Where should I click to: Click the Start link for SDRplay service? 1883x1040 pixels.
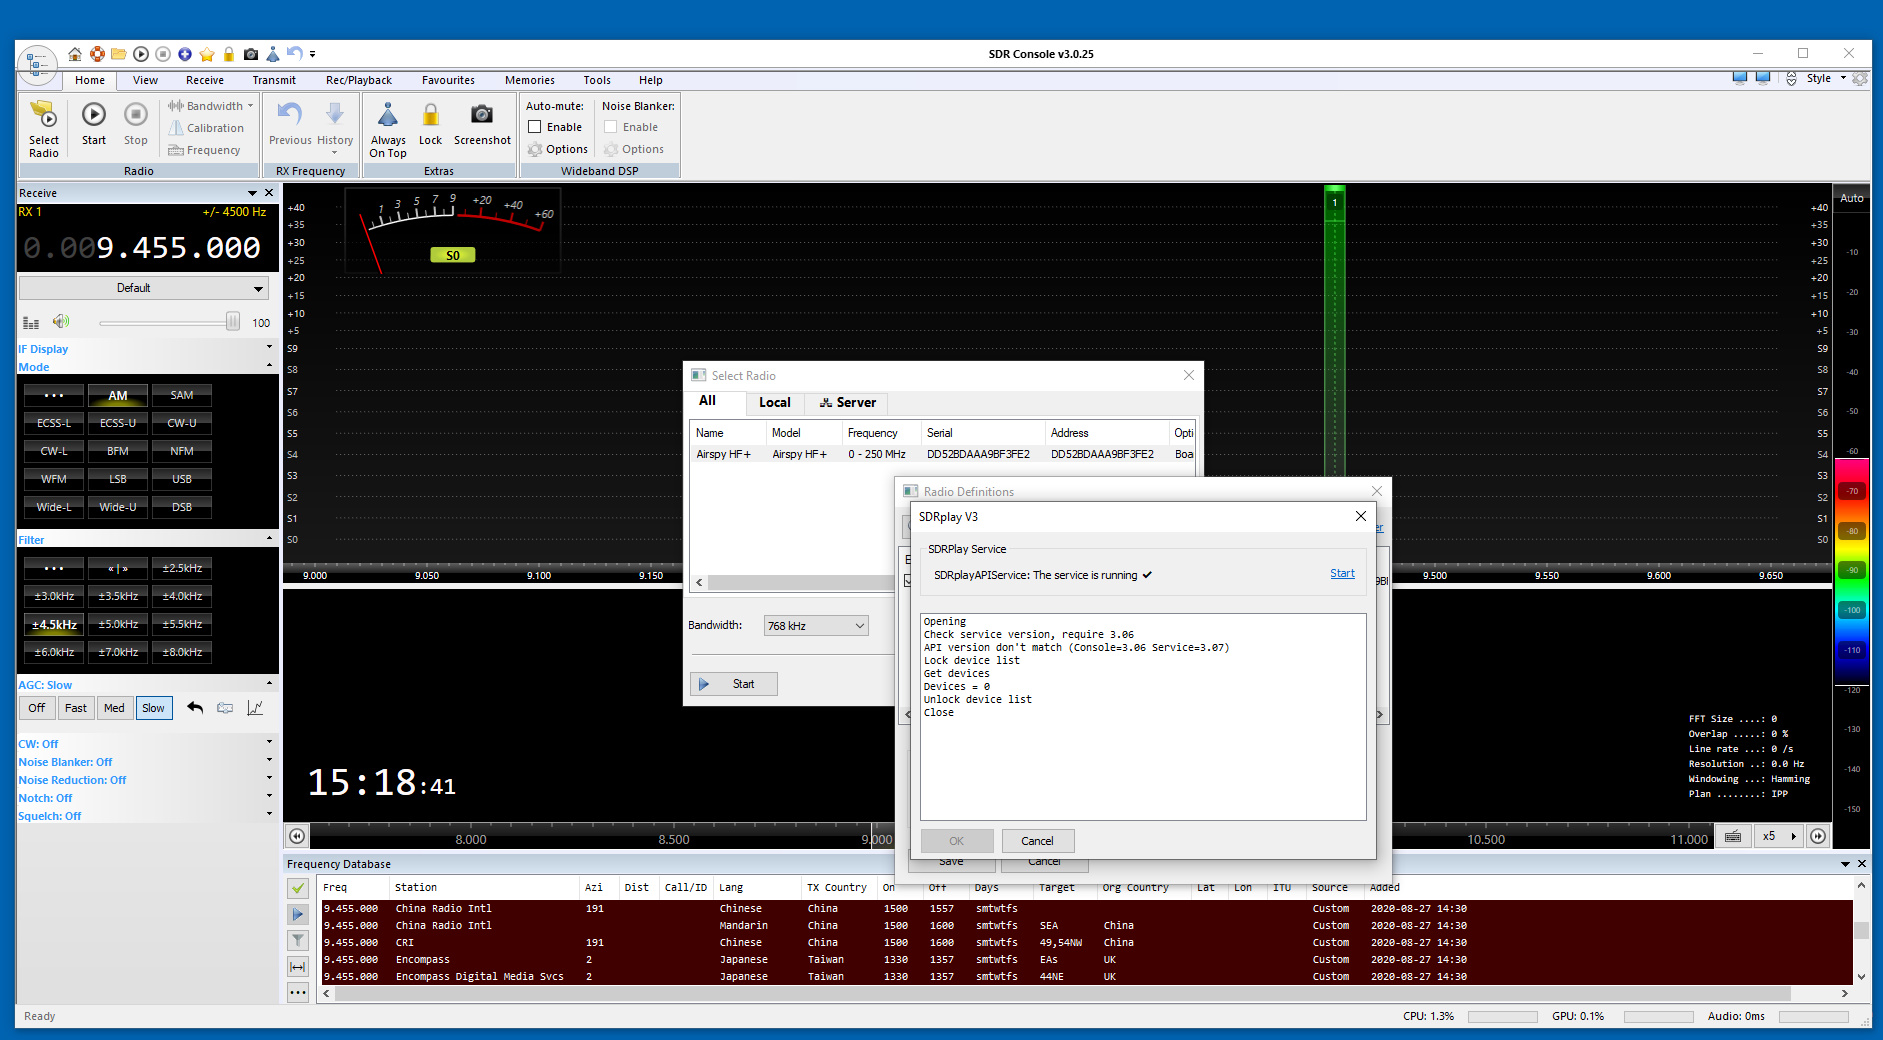click(x=1342, y=574)
